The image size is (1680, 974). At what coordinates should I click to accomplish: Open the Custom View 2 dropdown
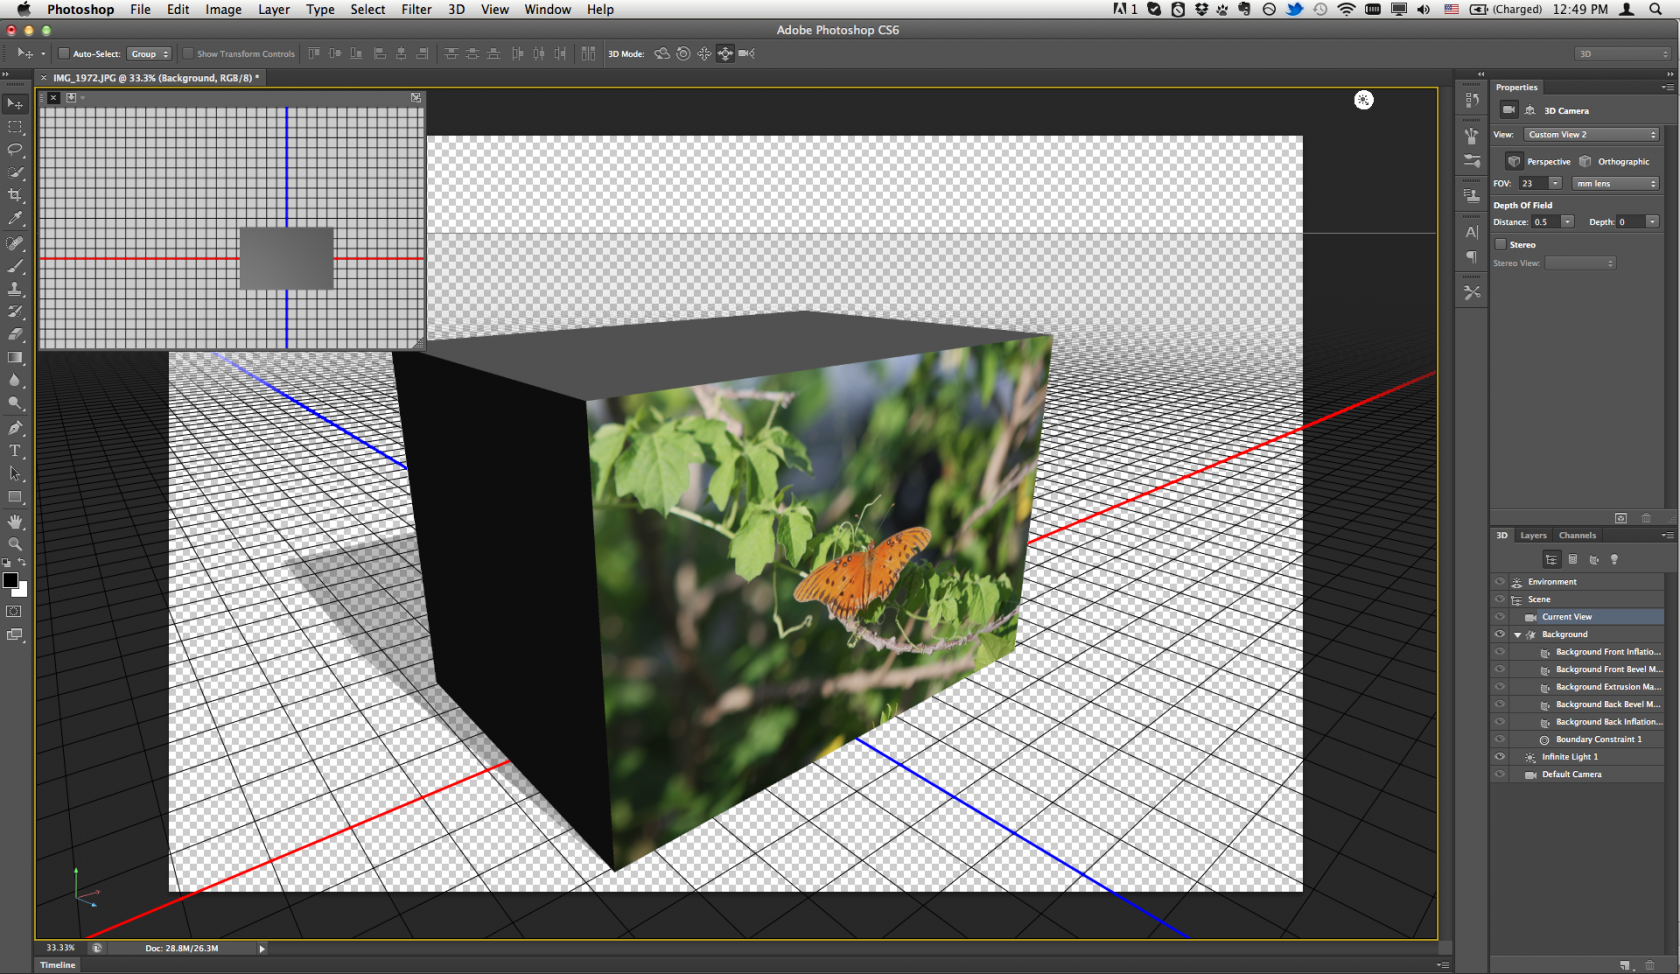(1592, 135)
